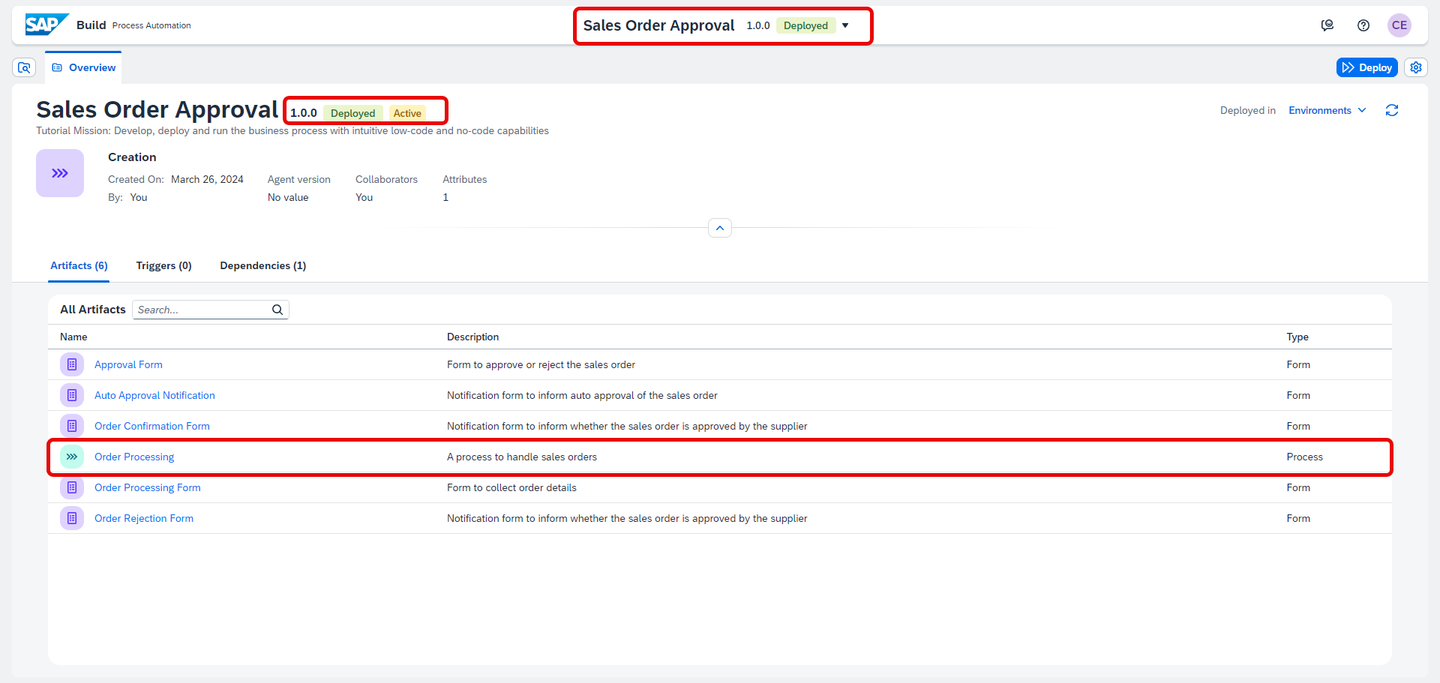
Task: Open the help question mark icon
Action: [x=1363, y=25]
